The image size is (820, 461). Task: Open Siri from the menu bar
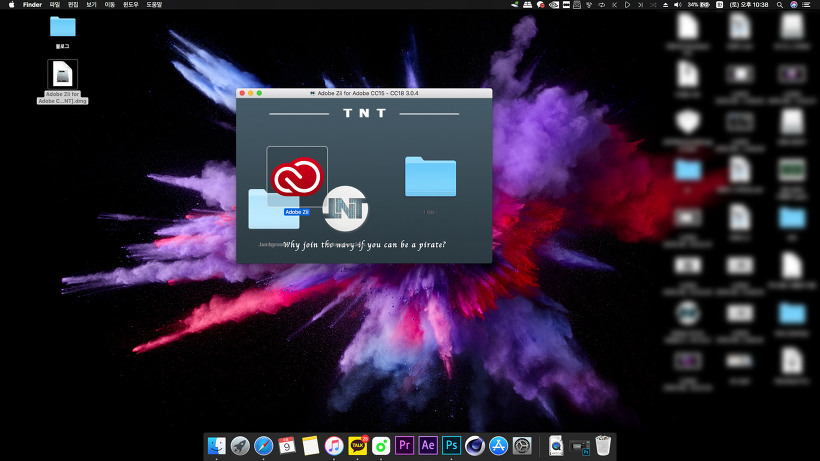793,5
